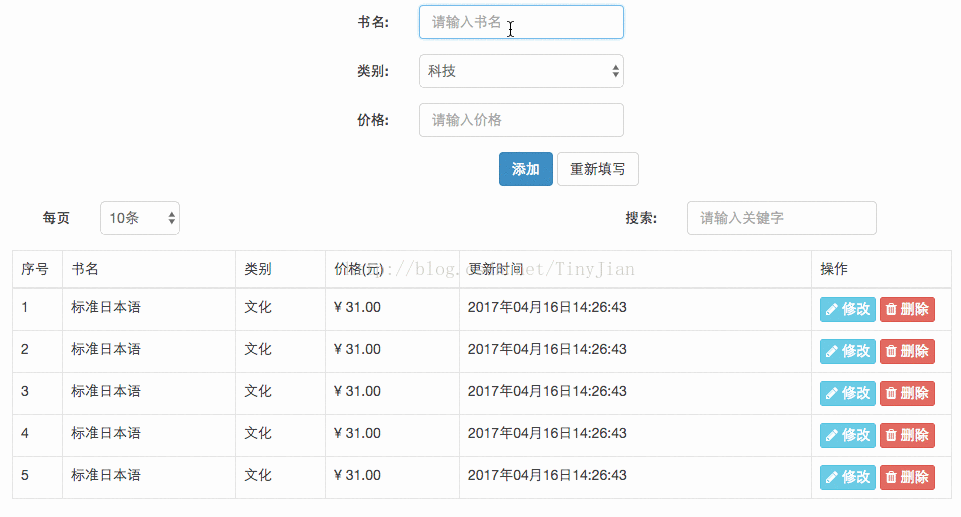The image size is (961, 517).
Task: Click 修改 button in row 1
Action: click(848, 309)
